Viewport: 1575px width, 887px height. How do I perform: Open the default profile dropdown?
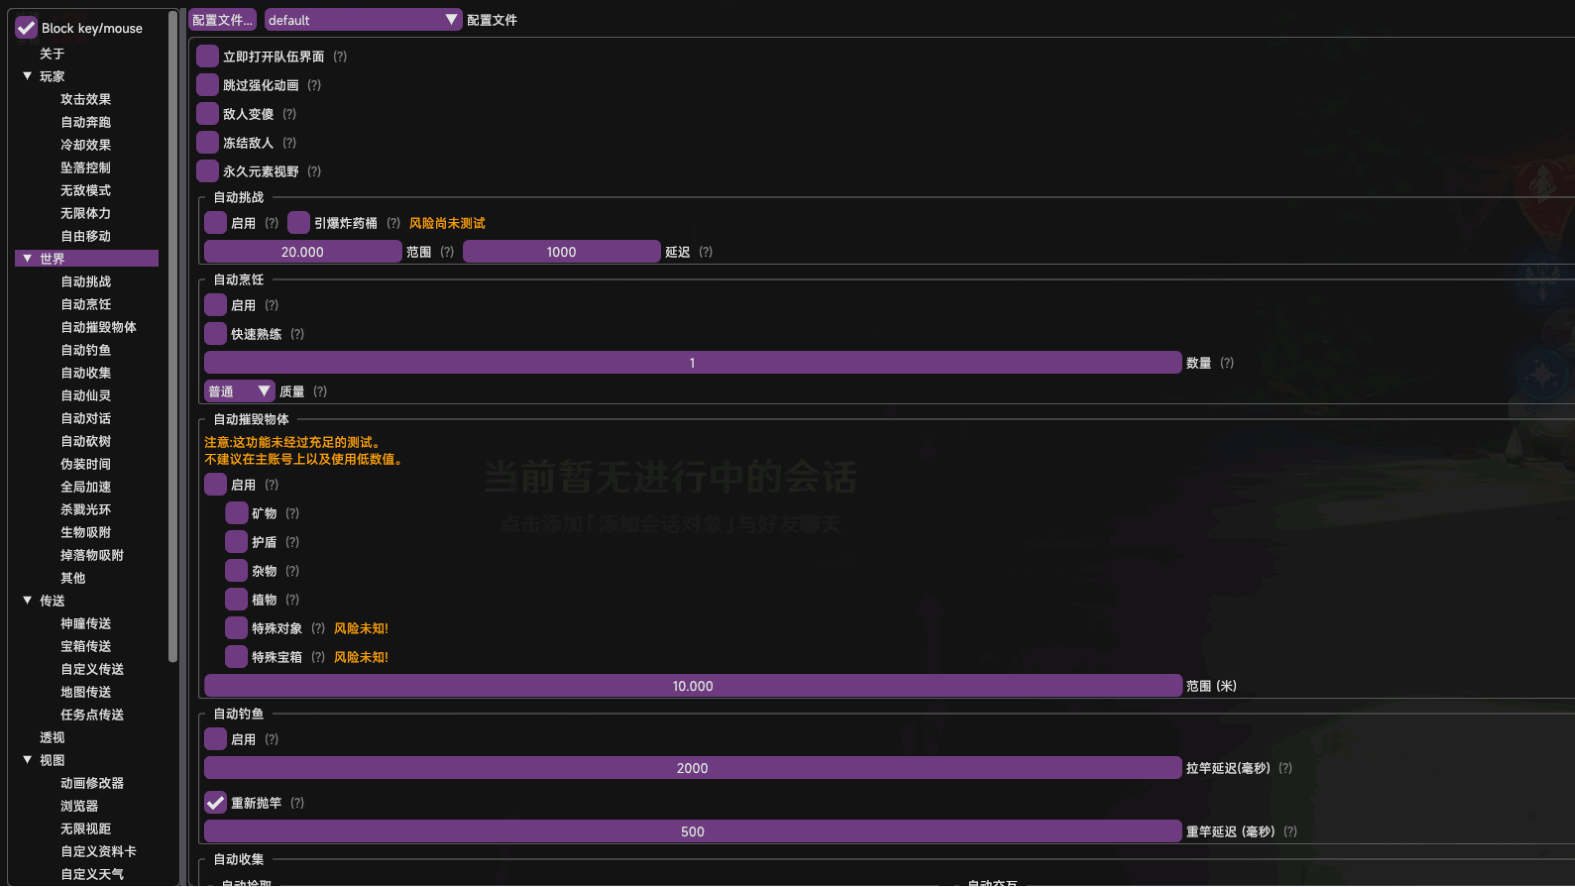pos(362,20)
